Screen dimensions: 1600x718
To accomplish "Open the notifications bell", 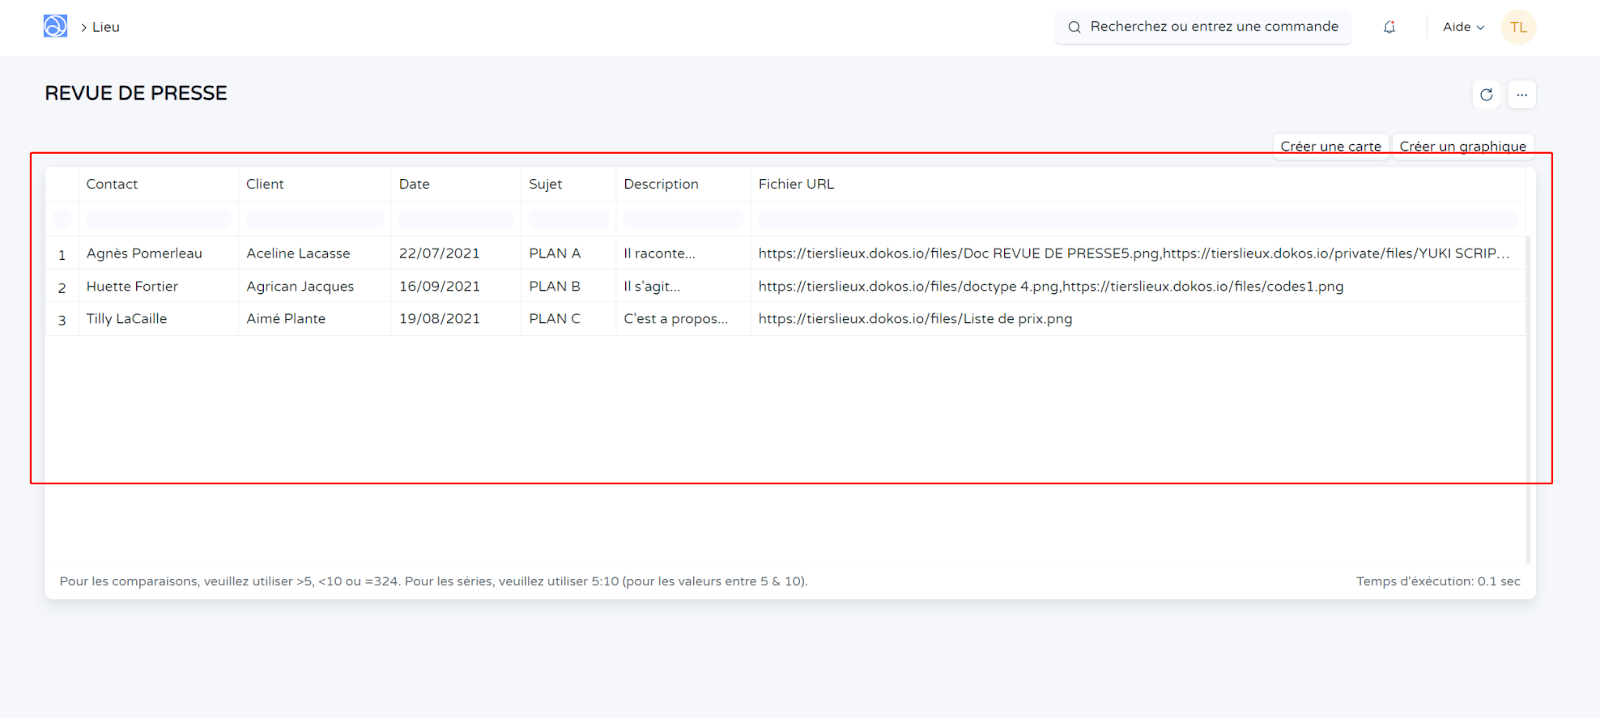I will pyautogui.click(x=1389, y=27).
